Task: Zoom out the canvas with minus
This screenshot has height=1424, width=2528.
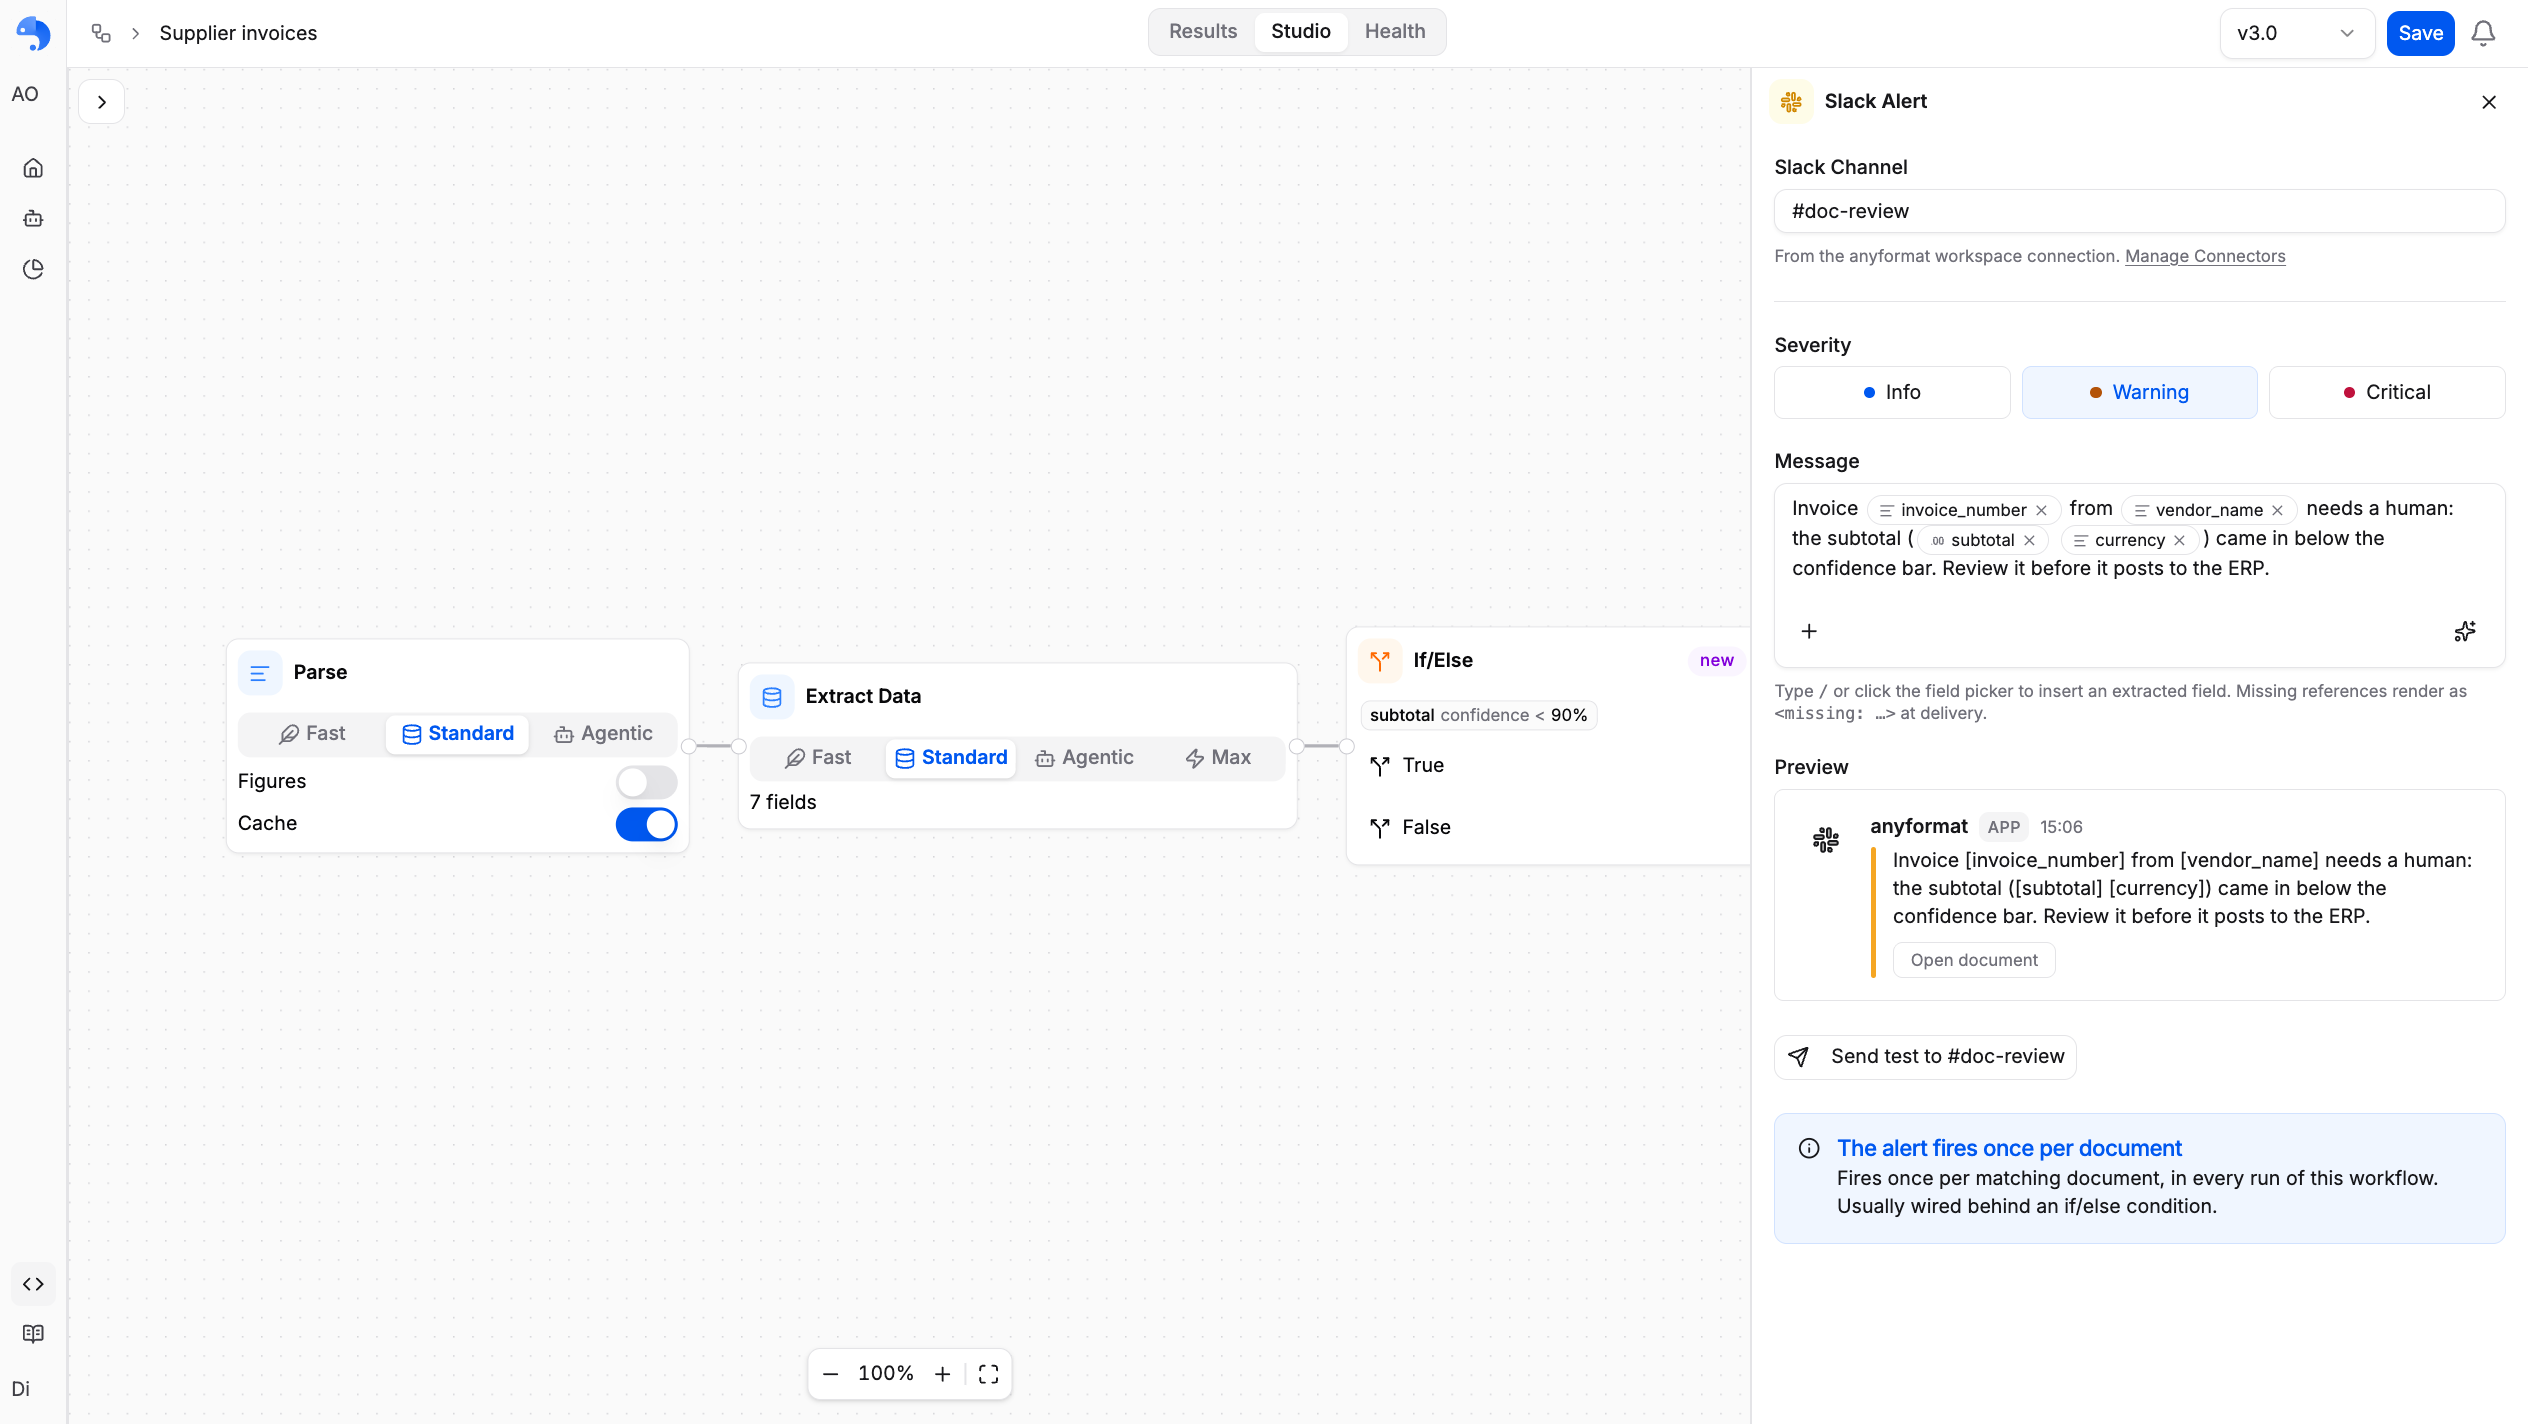Action: pyautogui.click(x=830, y=1374)
